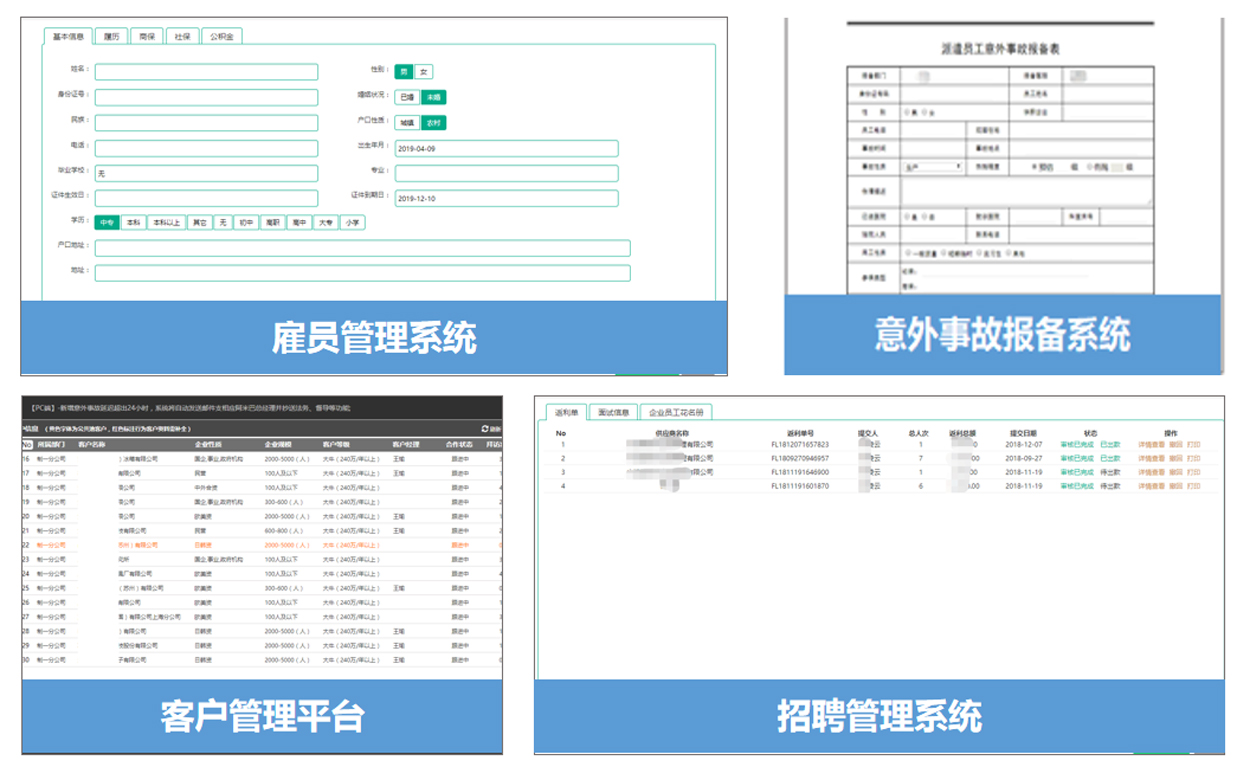
Task: Choose 城镇 as the 户口性质
Action: coord(407,123)
